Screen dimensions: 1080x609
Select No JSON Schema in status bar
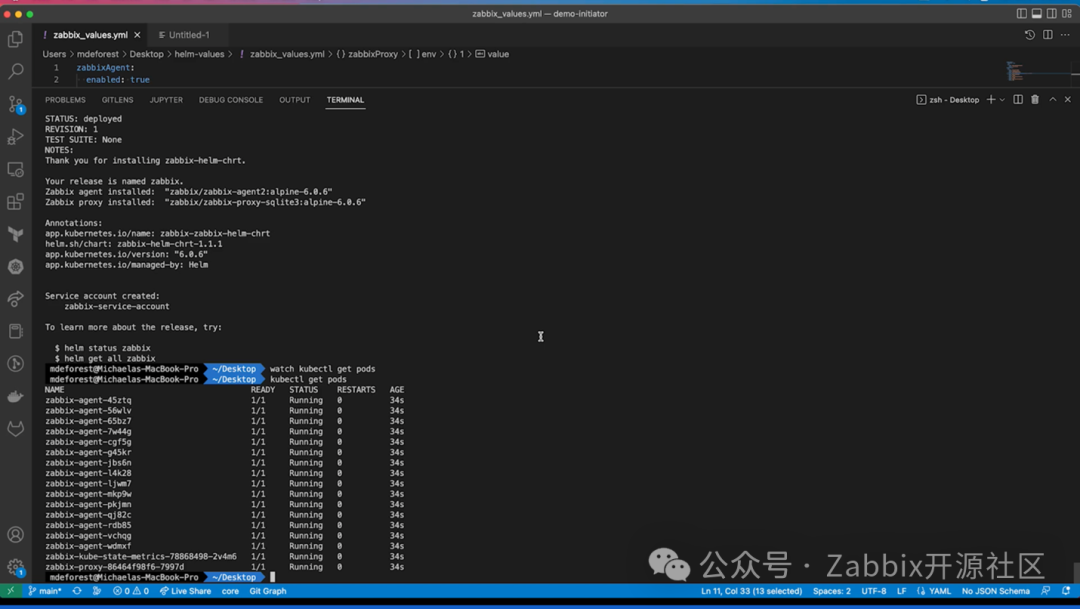(995, 591)
